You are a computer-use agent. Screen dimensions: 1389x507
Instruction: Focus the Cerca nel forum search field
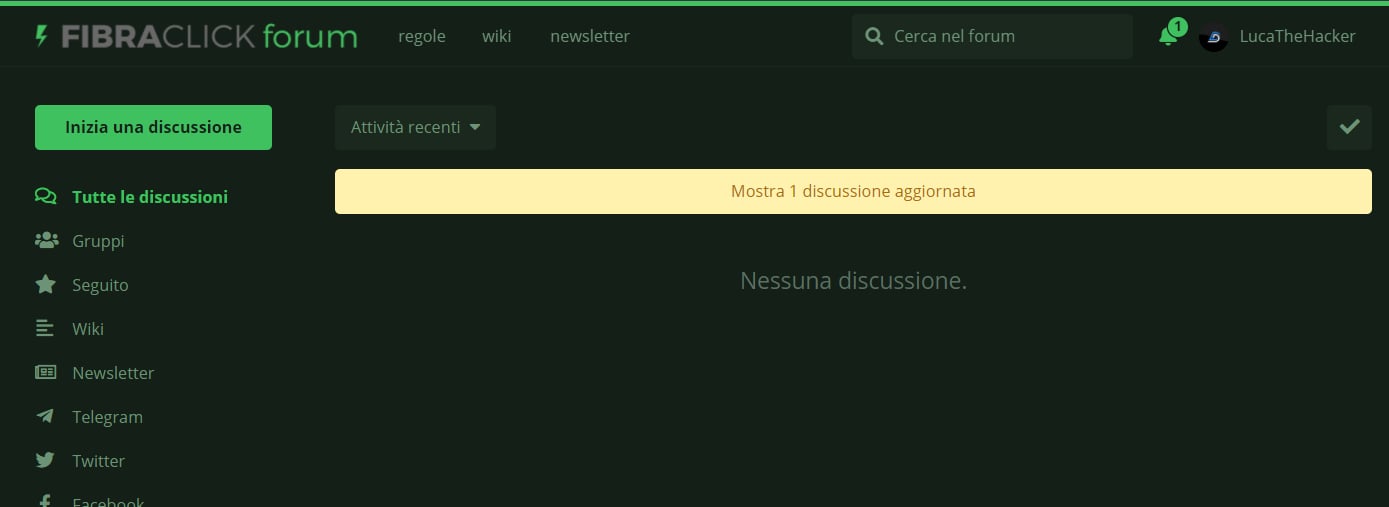click(1005, 37)
